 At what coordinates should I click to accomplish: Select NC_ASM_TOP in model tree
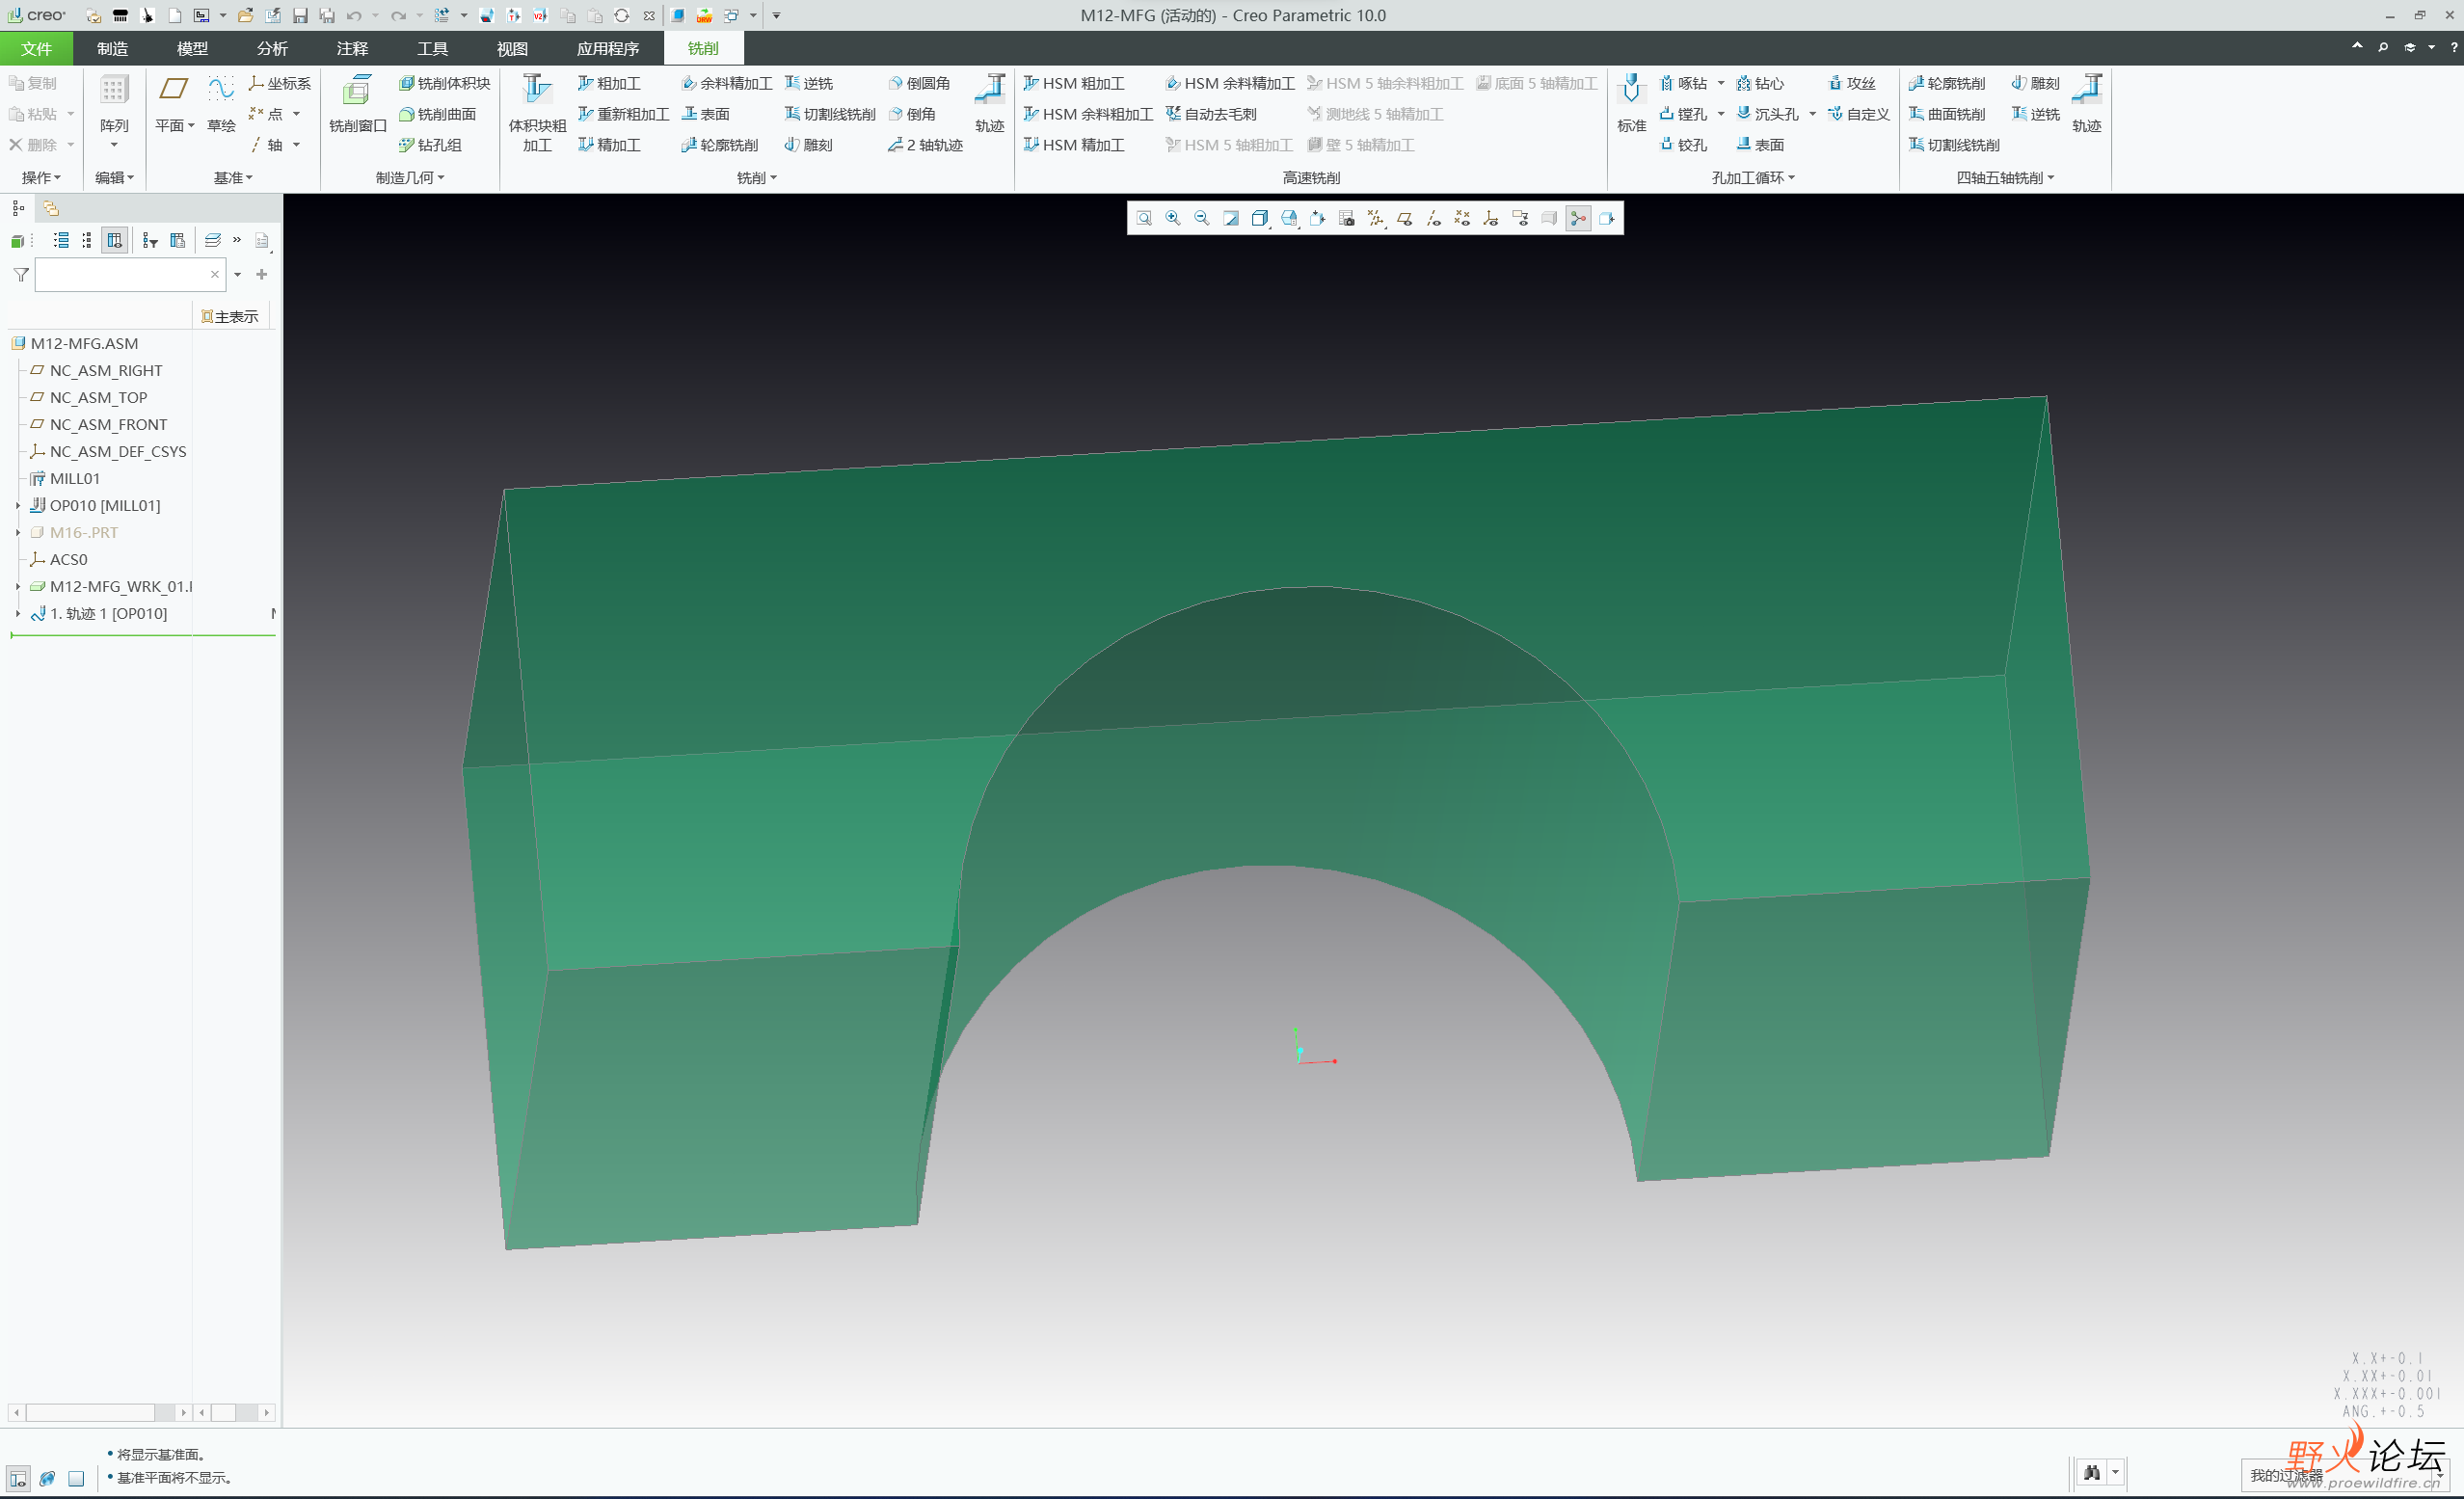[x=98, y=398]
